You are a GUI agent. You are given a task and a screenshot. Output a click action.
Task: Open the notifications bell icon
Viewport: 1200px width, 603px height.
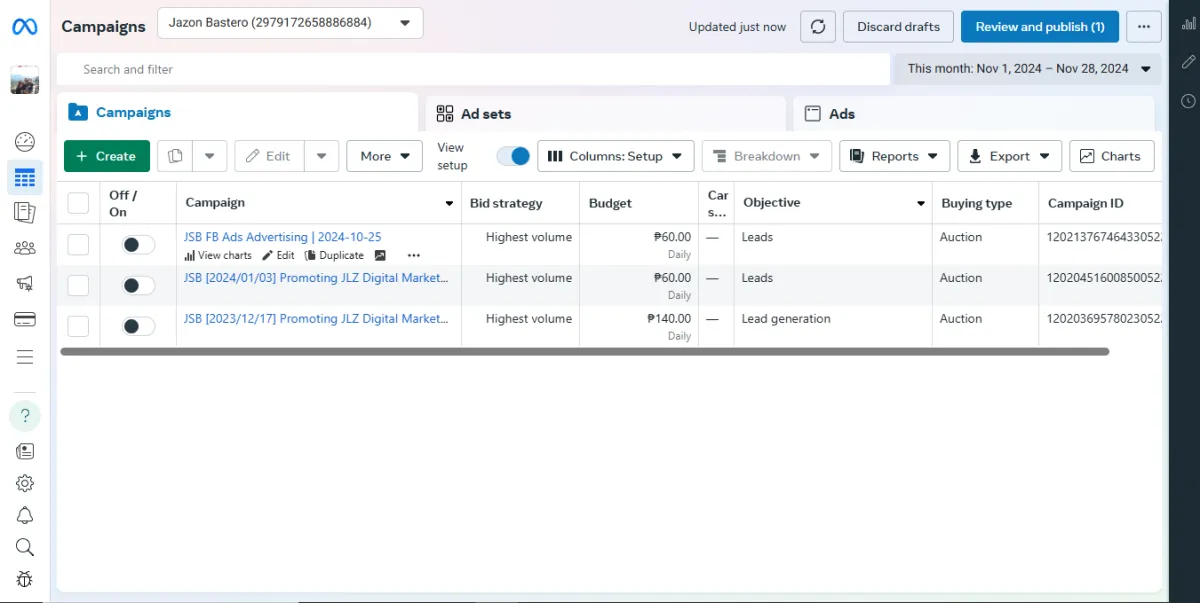click(25, 515)
